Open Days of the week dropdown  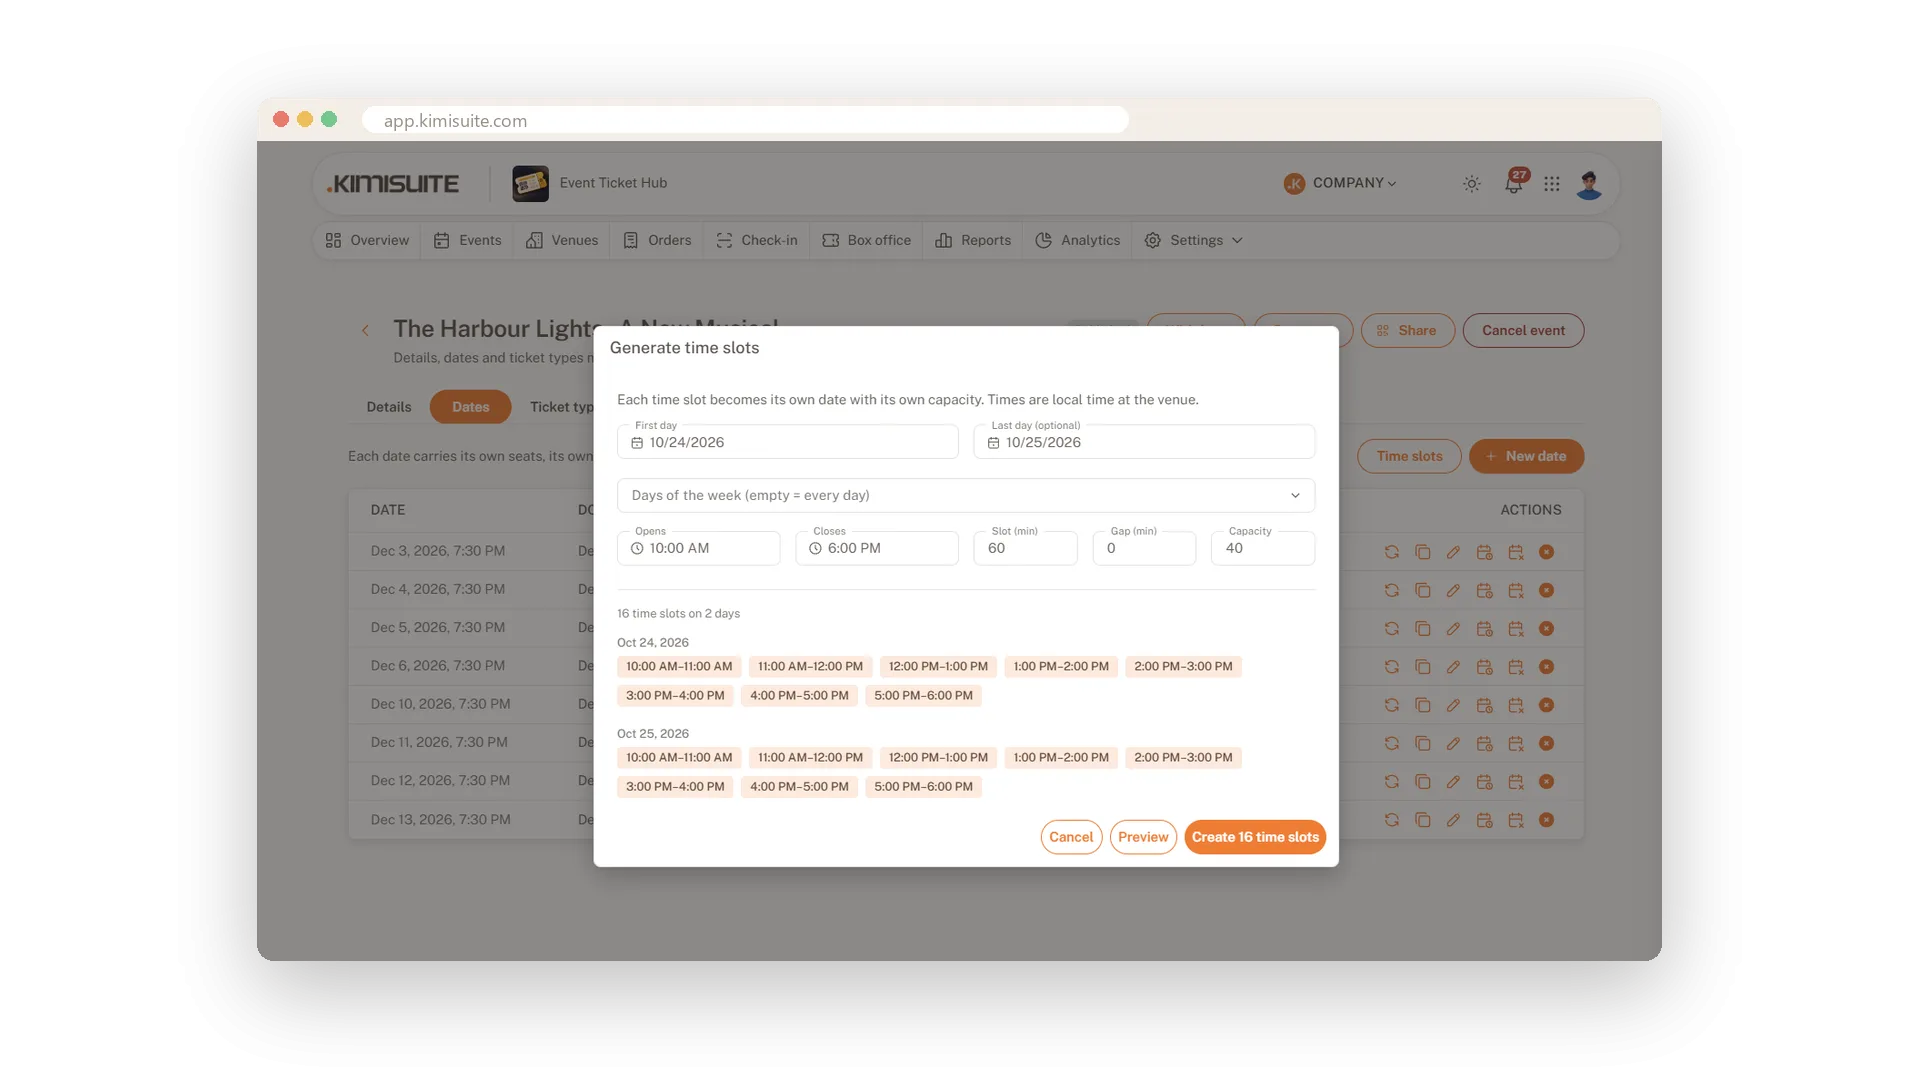[966, 496]
